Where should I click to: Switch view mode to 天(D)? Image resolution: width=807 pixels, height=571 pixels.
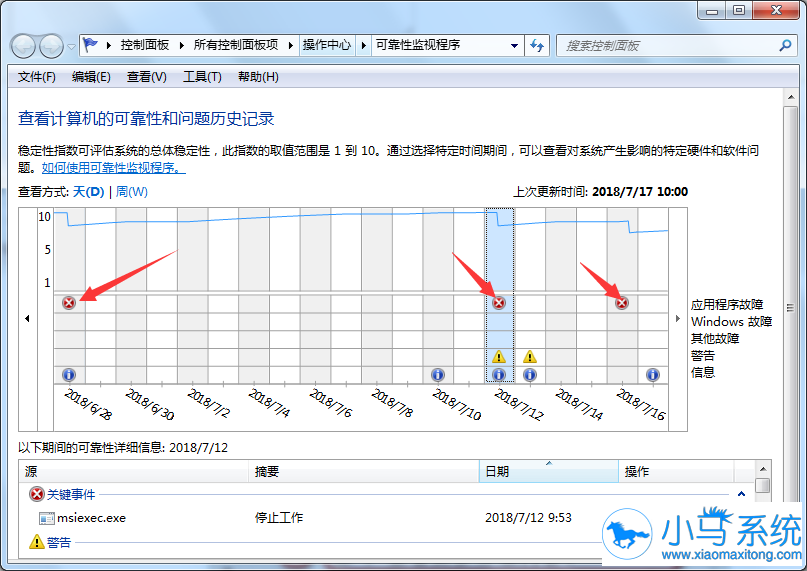(x=89, y=192)
